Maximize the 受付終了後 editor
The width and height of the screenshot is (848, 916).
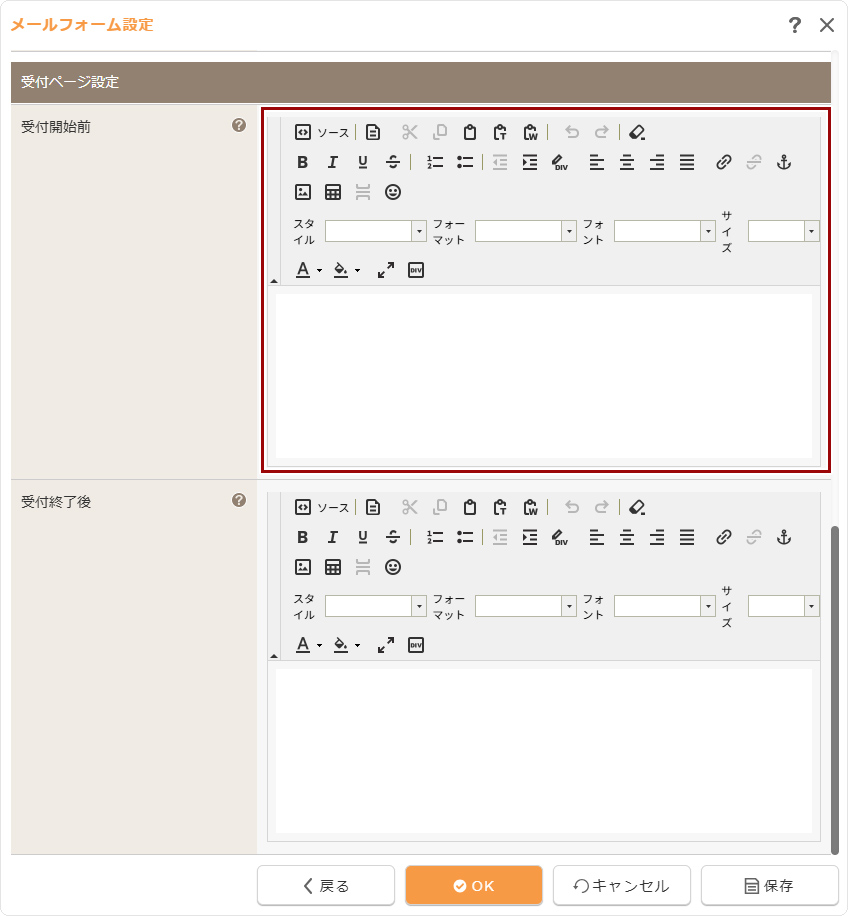386,645
